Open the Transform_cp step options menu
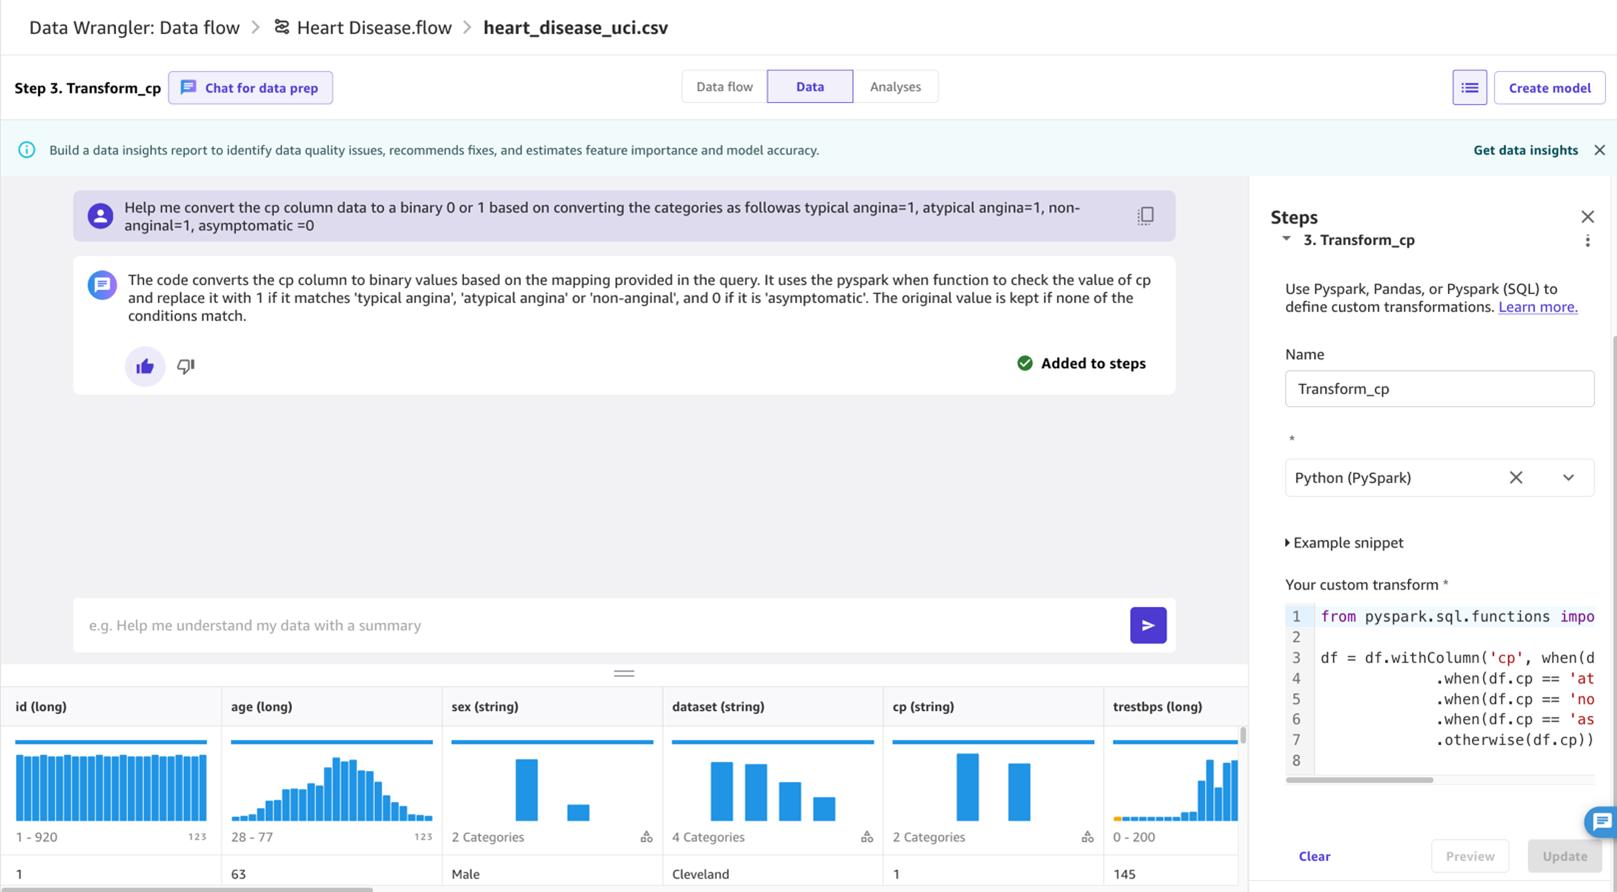This screenshot has width=1617, height=892. (x=1587, y=241)
